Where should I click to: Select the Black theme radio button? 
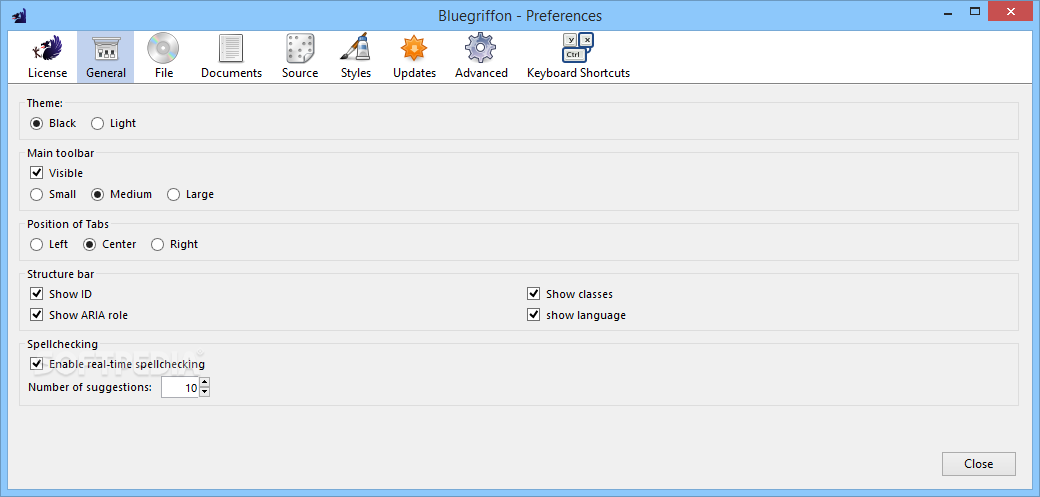(x=36, y=123)
